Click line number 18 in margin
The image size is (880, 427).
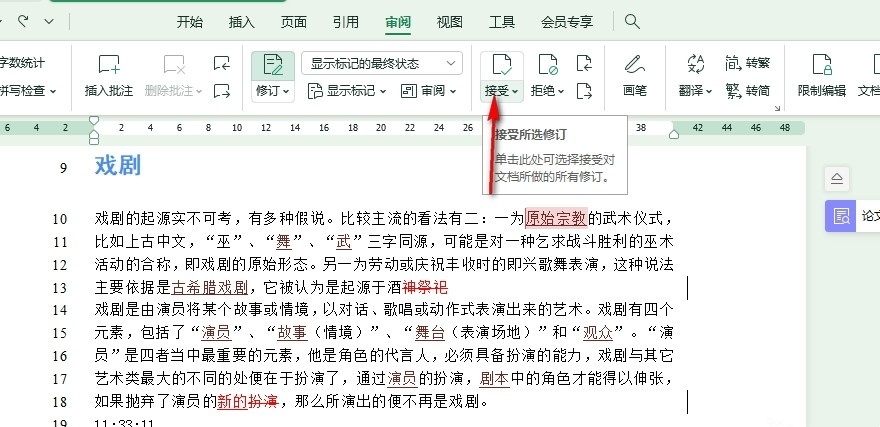pyautogui.click(x=60, y=402)
